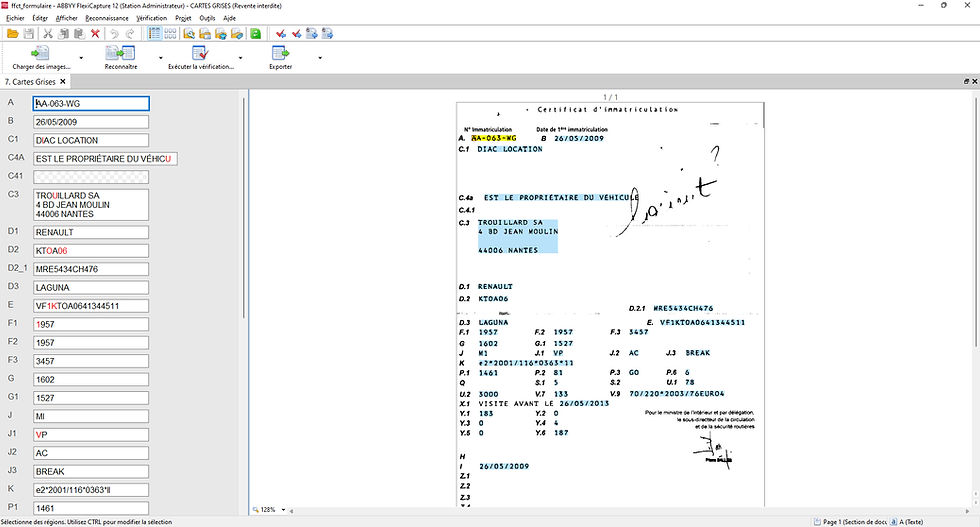Open the Aide menu

click(229, 18)
